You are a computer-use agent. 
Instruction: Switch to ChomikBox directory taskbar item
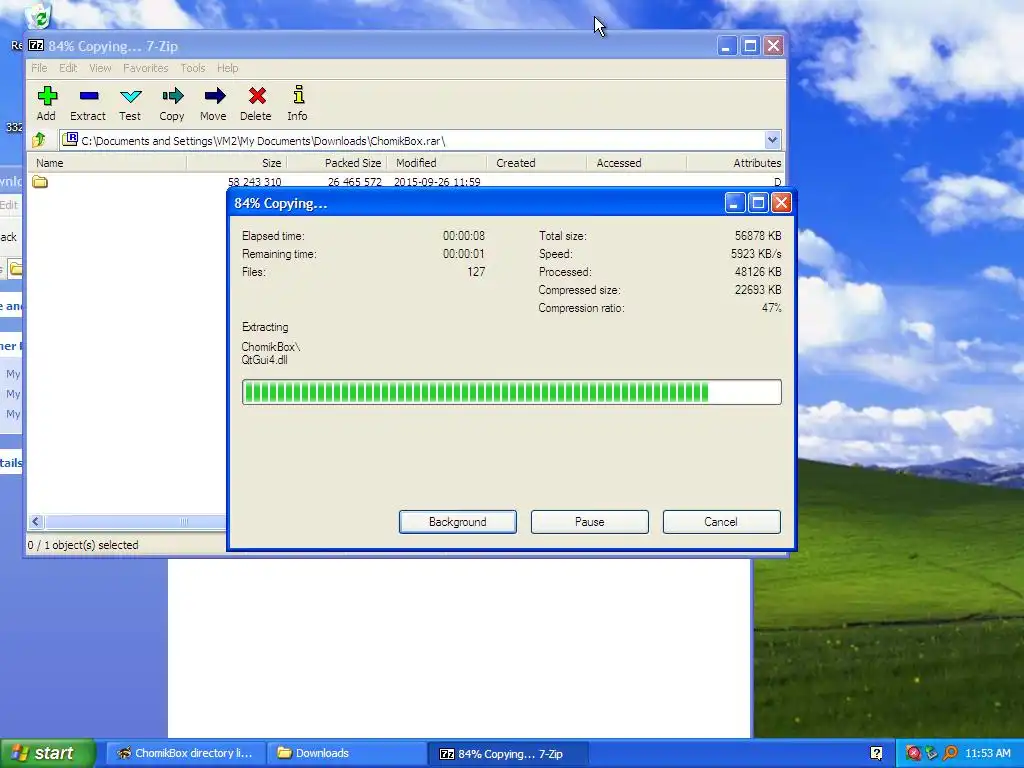tap(185, 753)
